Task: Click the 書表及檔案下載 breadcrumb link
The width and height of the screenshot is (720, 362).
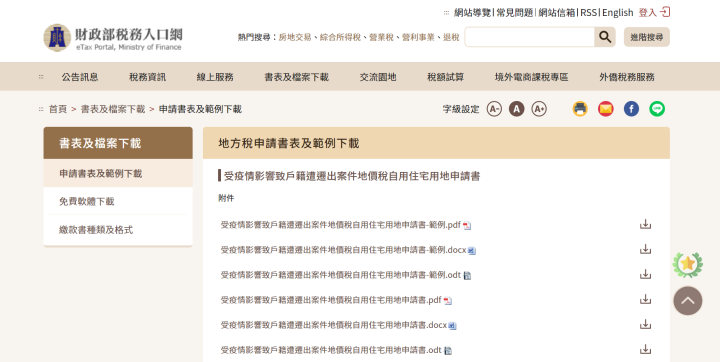Action: click(113, 109)
